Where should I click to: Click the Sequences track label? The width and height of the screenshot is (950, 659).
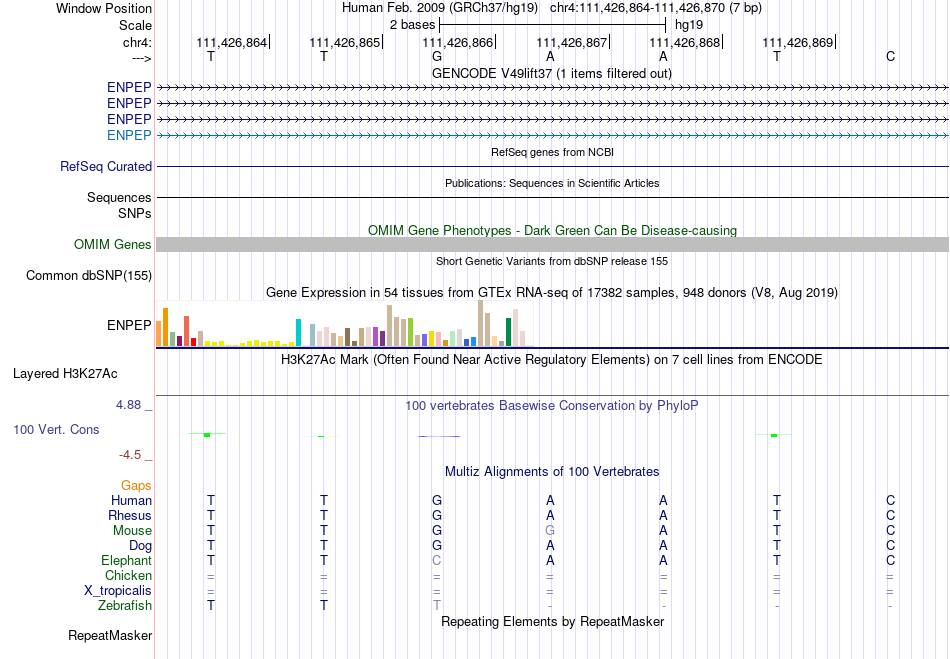click(119, 197)
